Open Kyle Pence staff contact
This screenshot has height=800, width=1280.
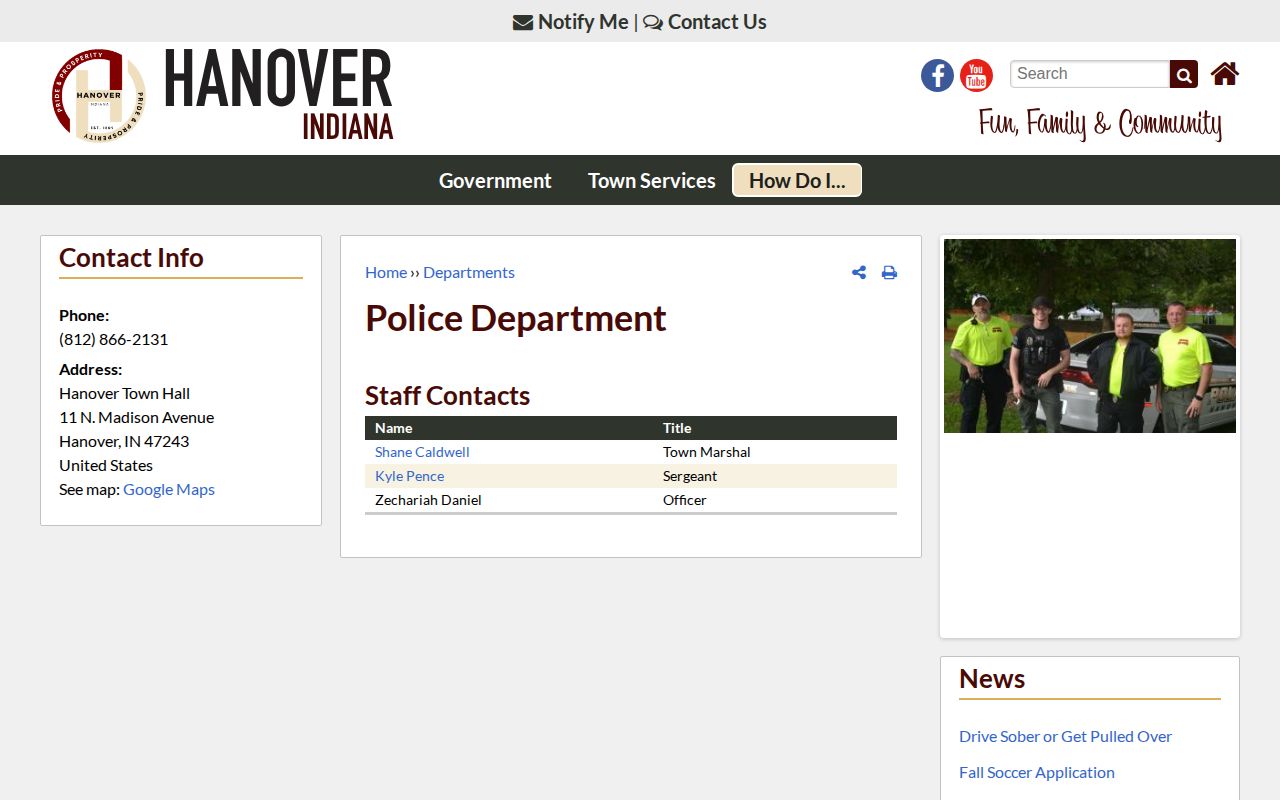410,476
